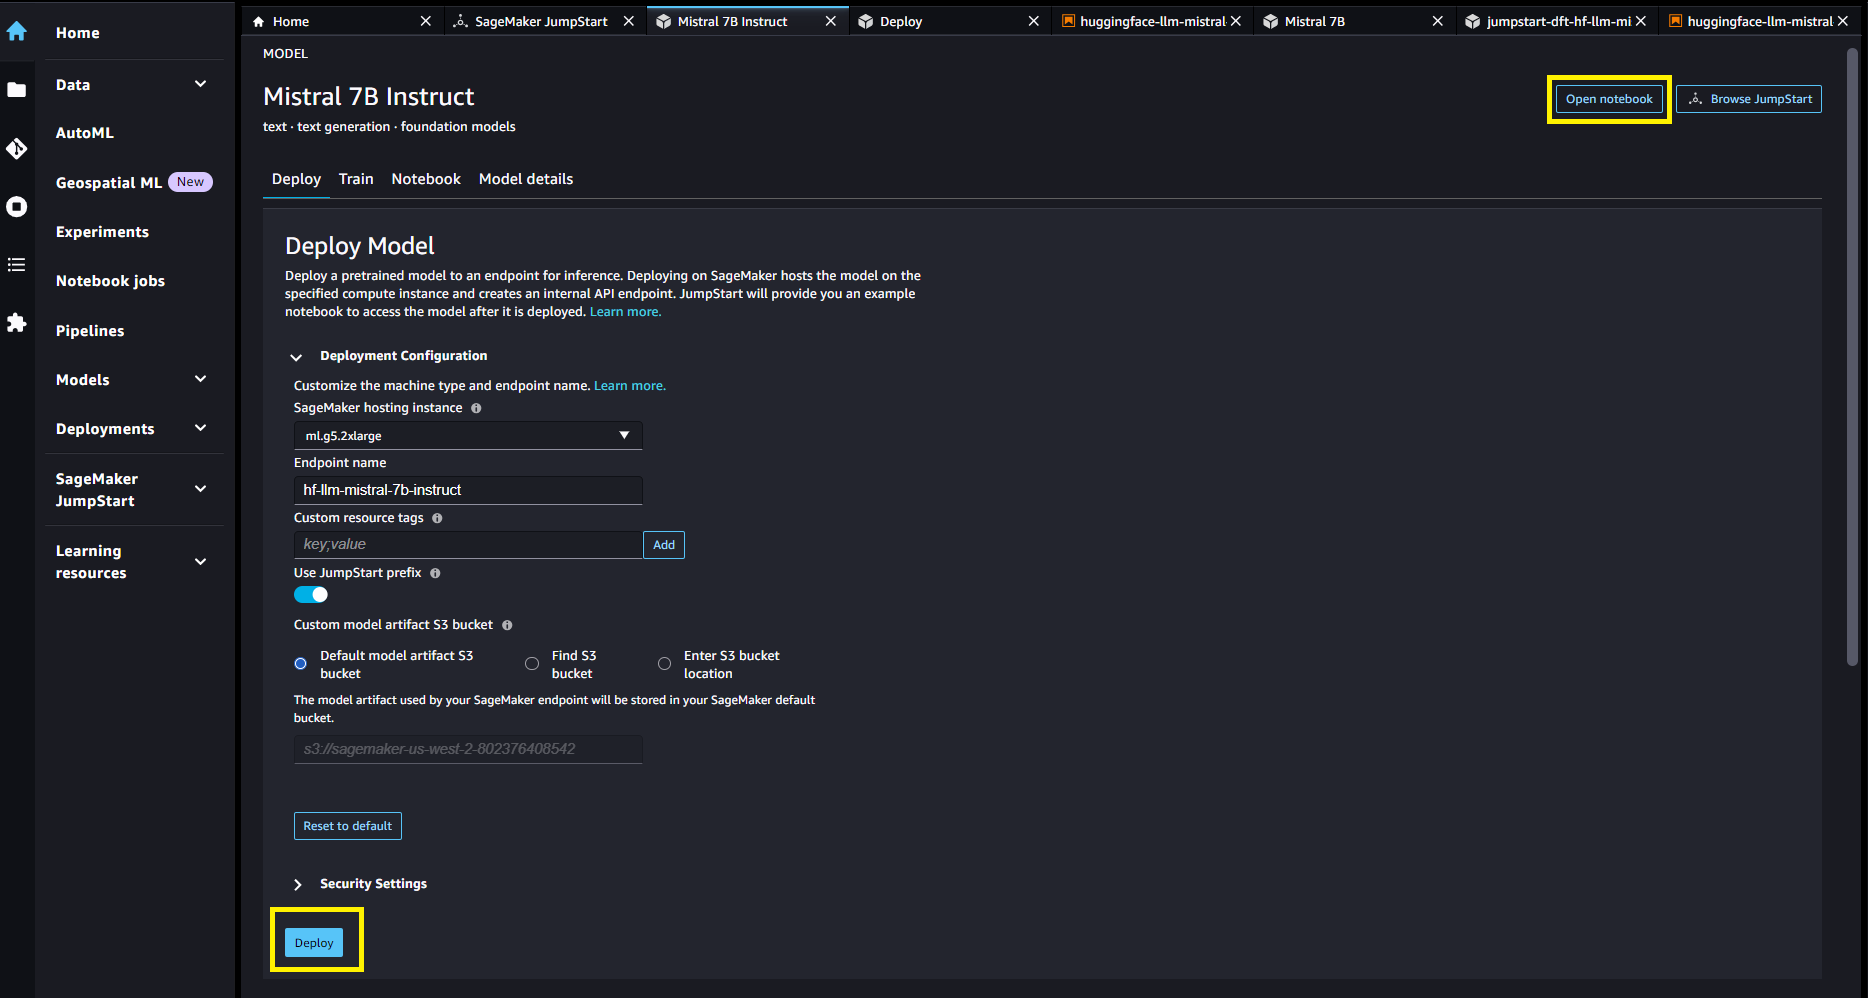Expand the Learning resources sidebar section
The height and width of the screenshot is (998, 1868).
pos(201,562)
